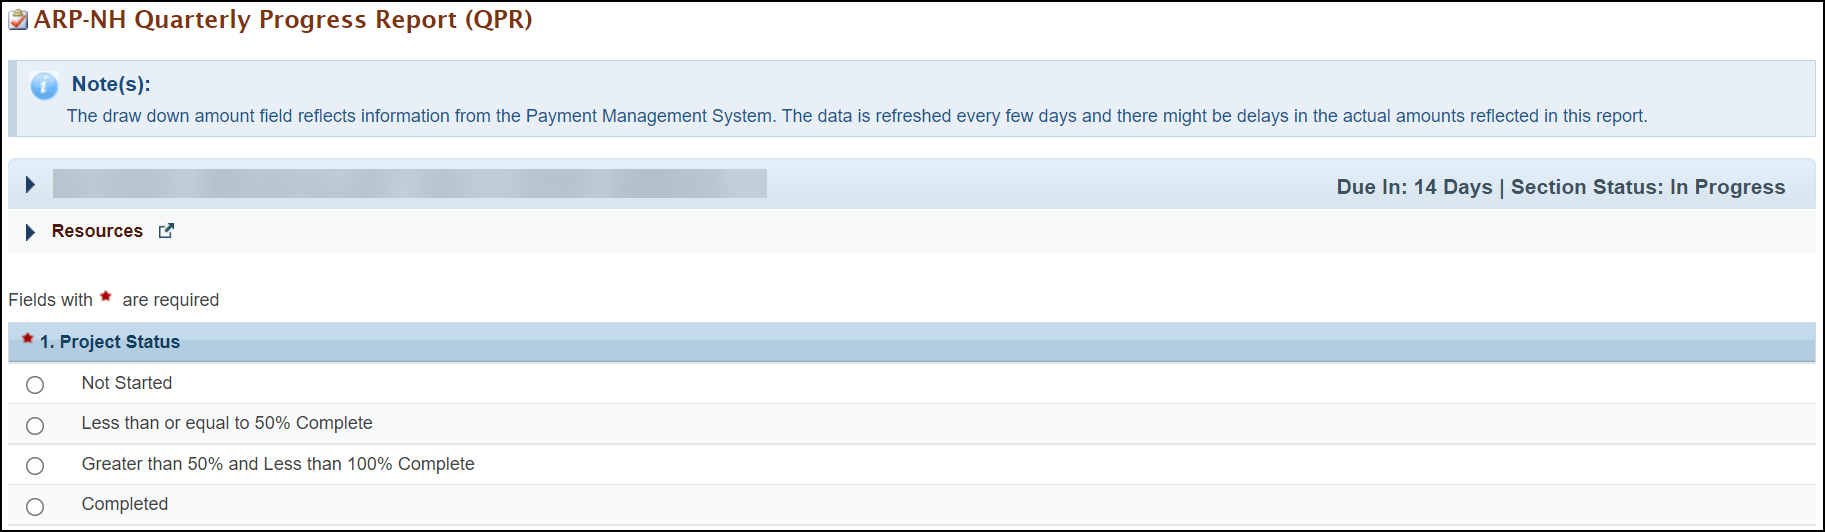Viewport: 1825px width, 532px height.
Task: Click the blue info icon beside Note(s)
Action: 44,86
